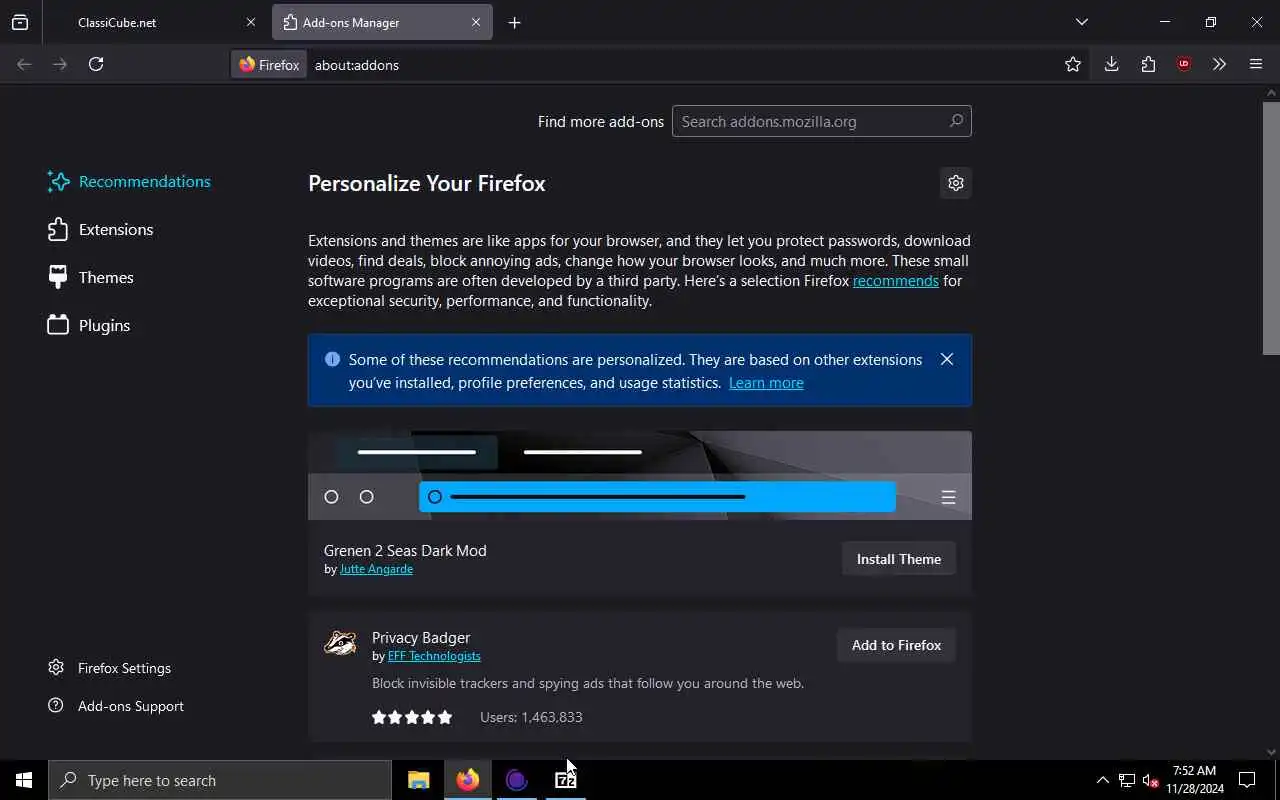Reload the current page

pos(96,64)
